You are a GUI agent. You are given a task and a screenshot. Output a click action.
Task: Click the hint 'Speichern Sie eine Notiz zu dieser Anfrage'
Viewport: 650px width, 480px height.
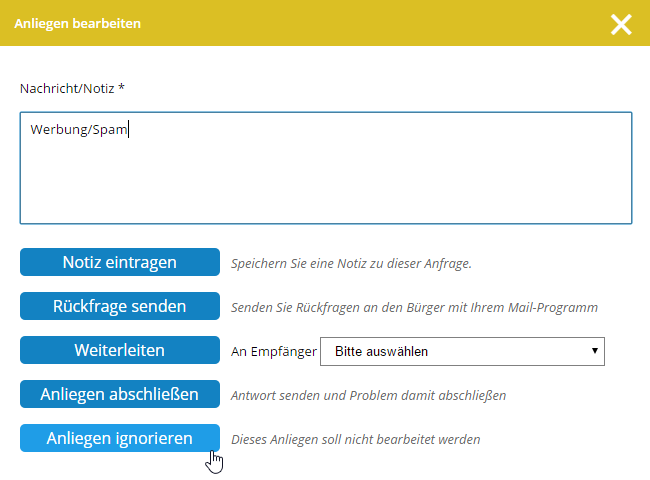tap(351, 264)
